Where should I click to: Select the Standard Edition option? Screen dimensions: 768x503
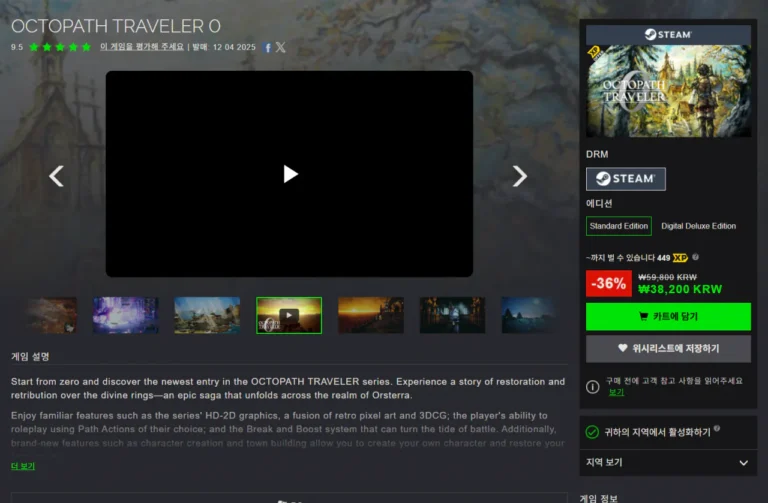618,226
